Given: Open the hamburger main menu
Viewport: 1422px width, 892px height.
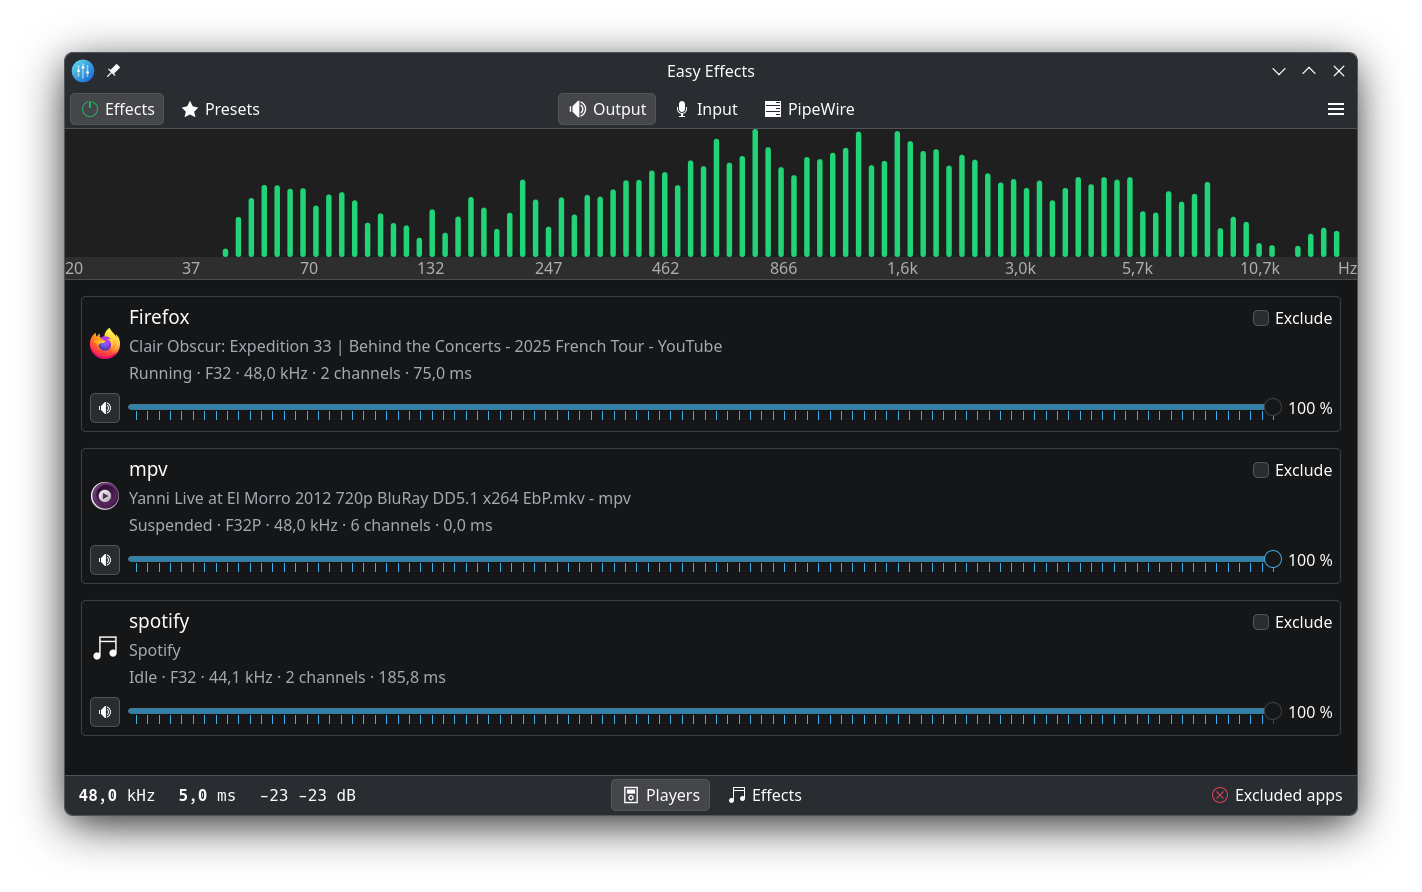Looking at the screenshot, I should (x=1335, y=109).
